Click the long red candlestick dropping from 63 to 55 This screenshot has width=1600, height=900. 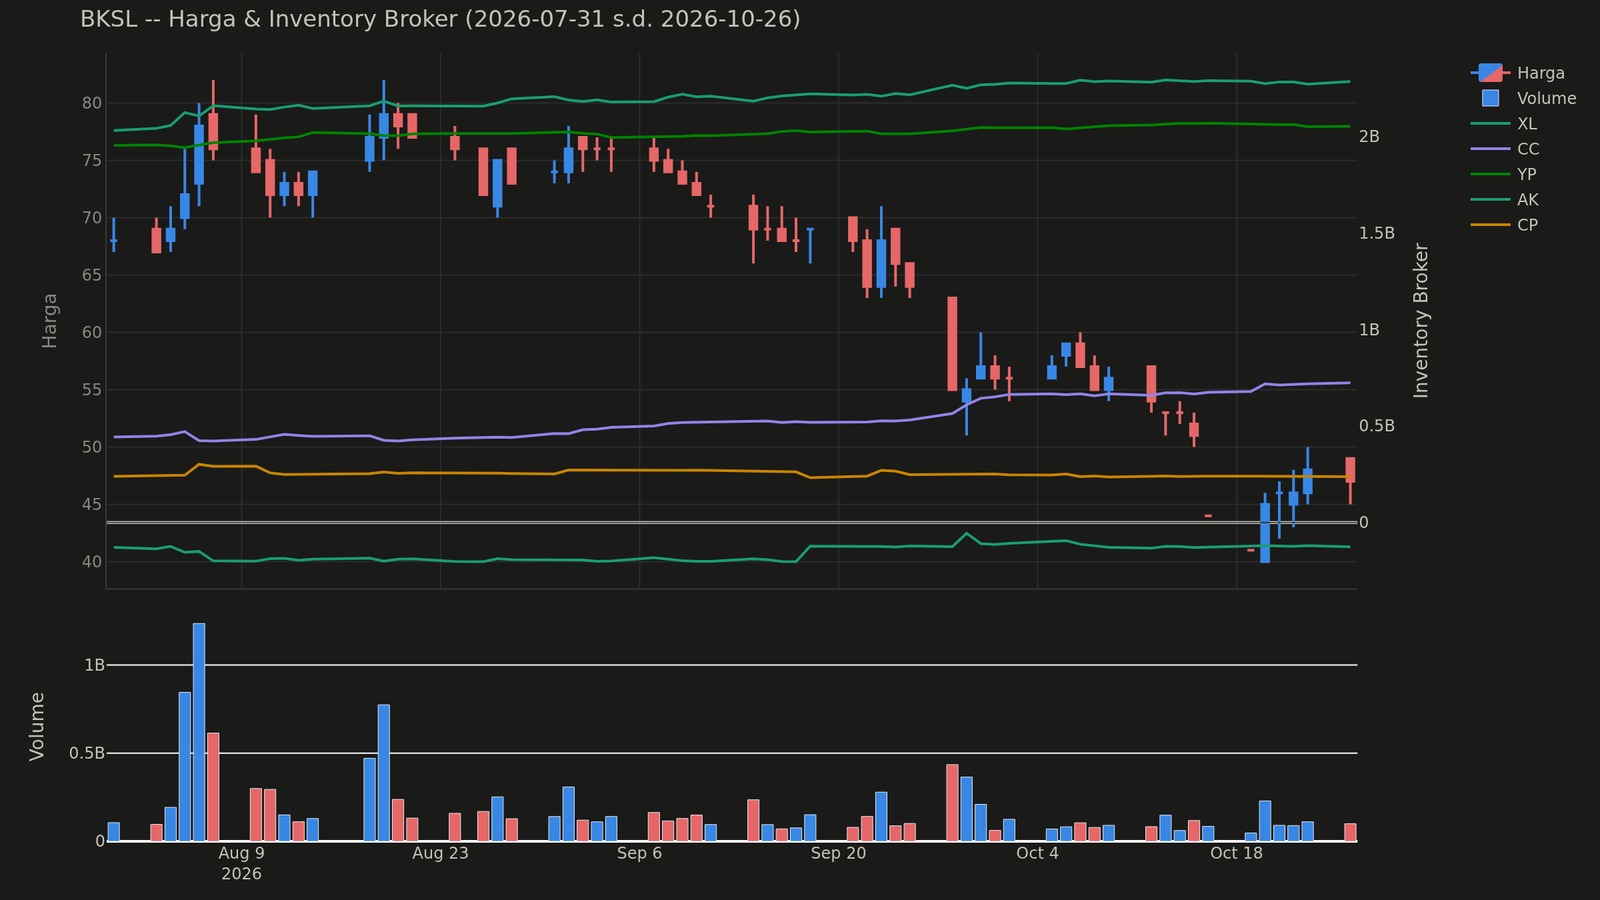coord(952,343)
